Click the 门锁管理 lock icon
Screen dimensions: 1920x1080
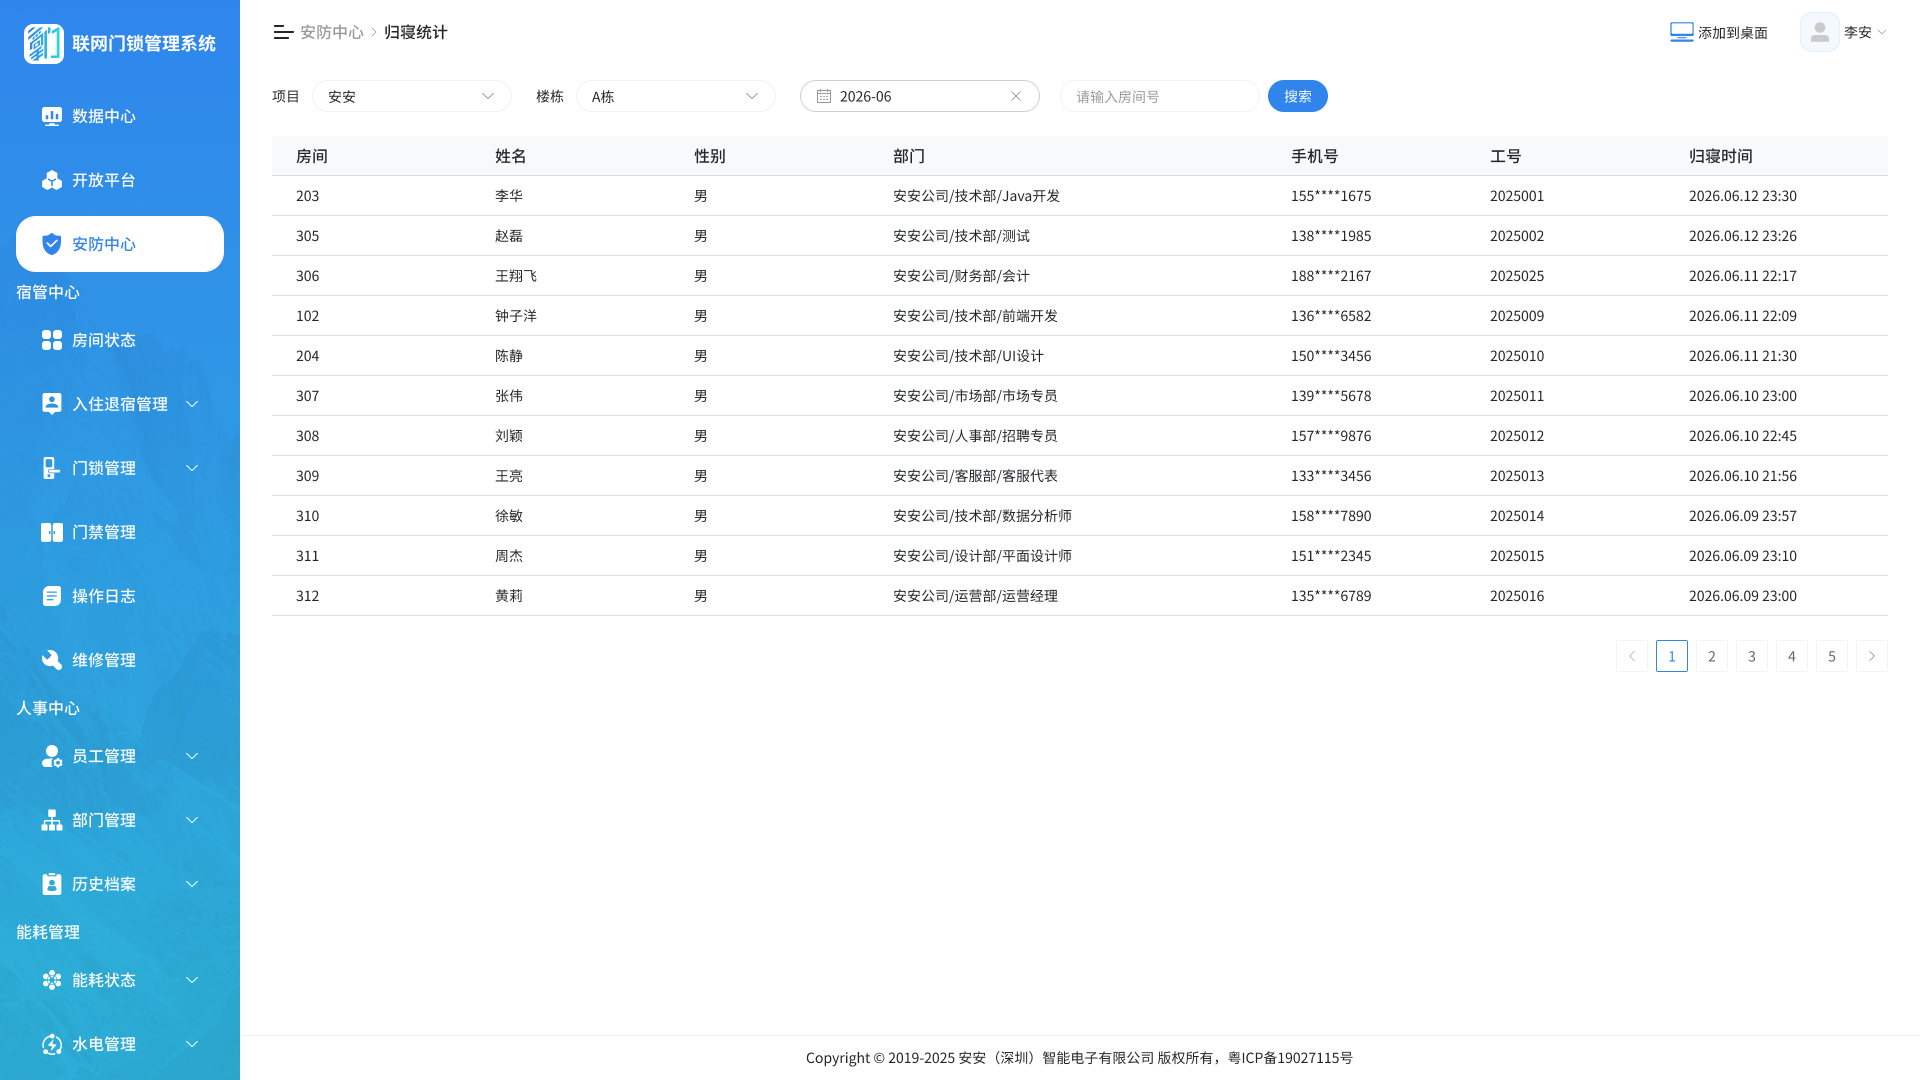pyautogui.click(x=52, y=468)
